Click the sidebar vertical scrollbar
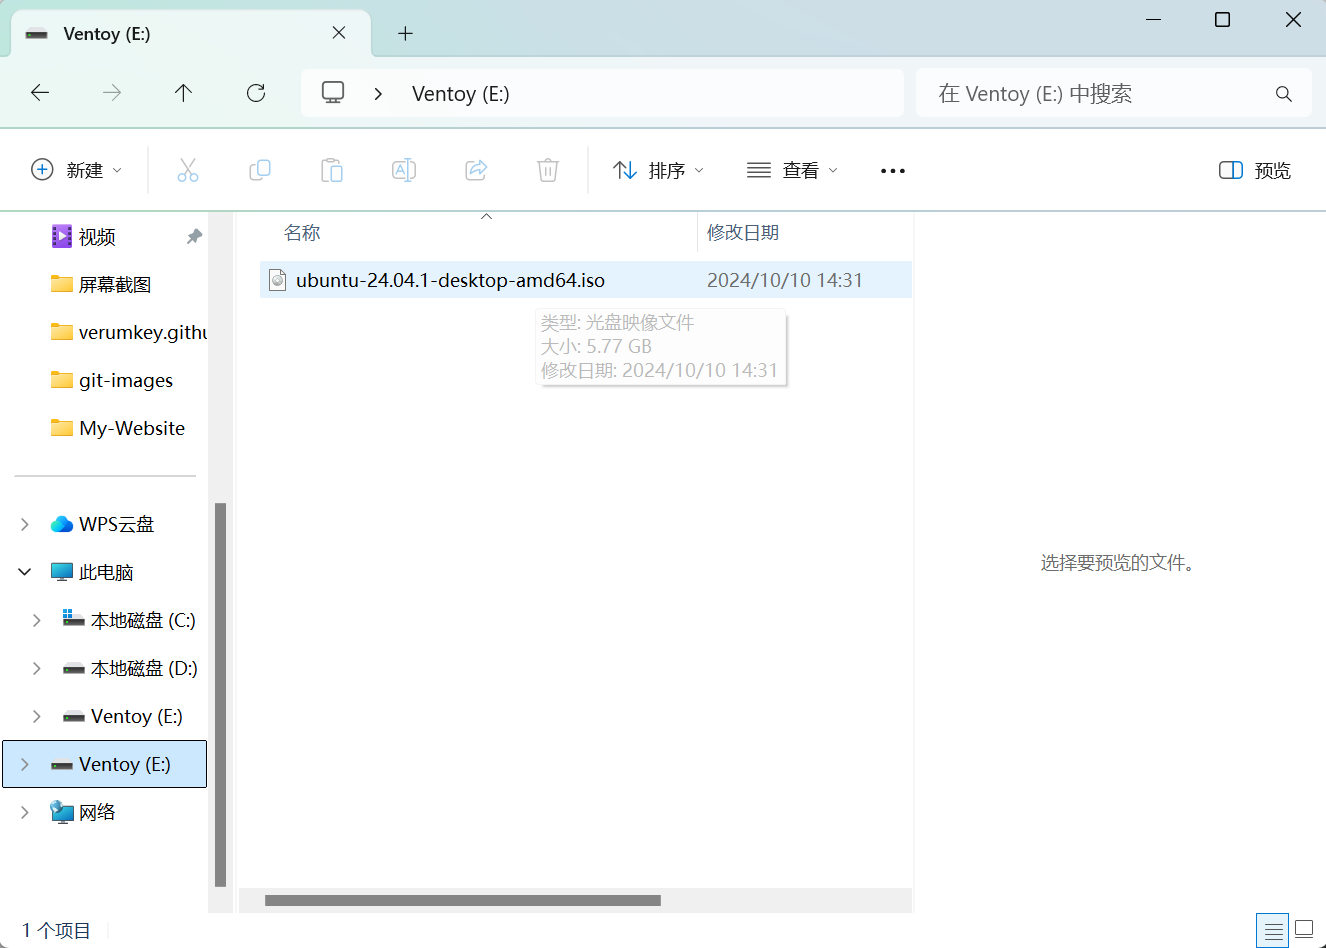The image size is (1326, 948). click(221, 695)
